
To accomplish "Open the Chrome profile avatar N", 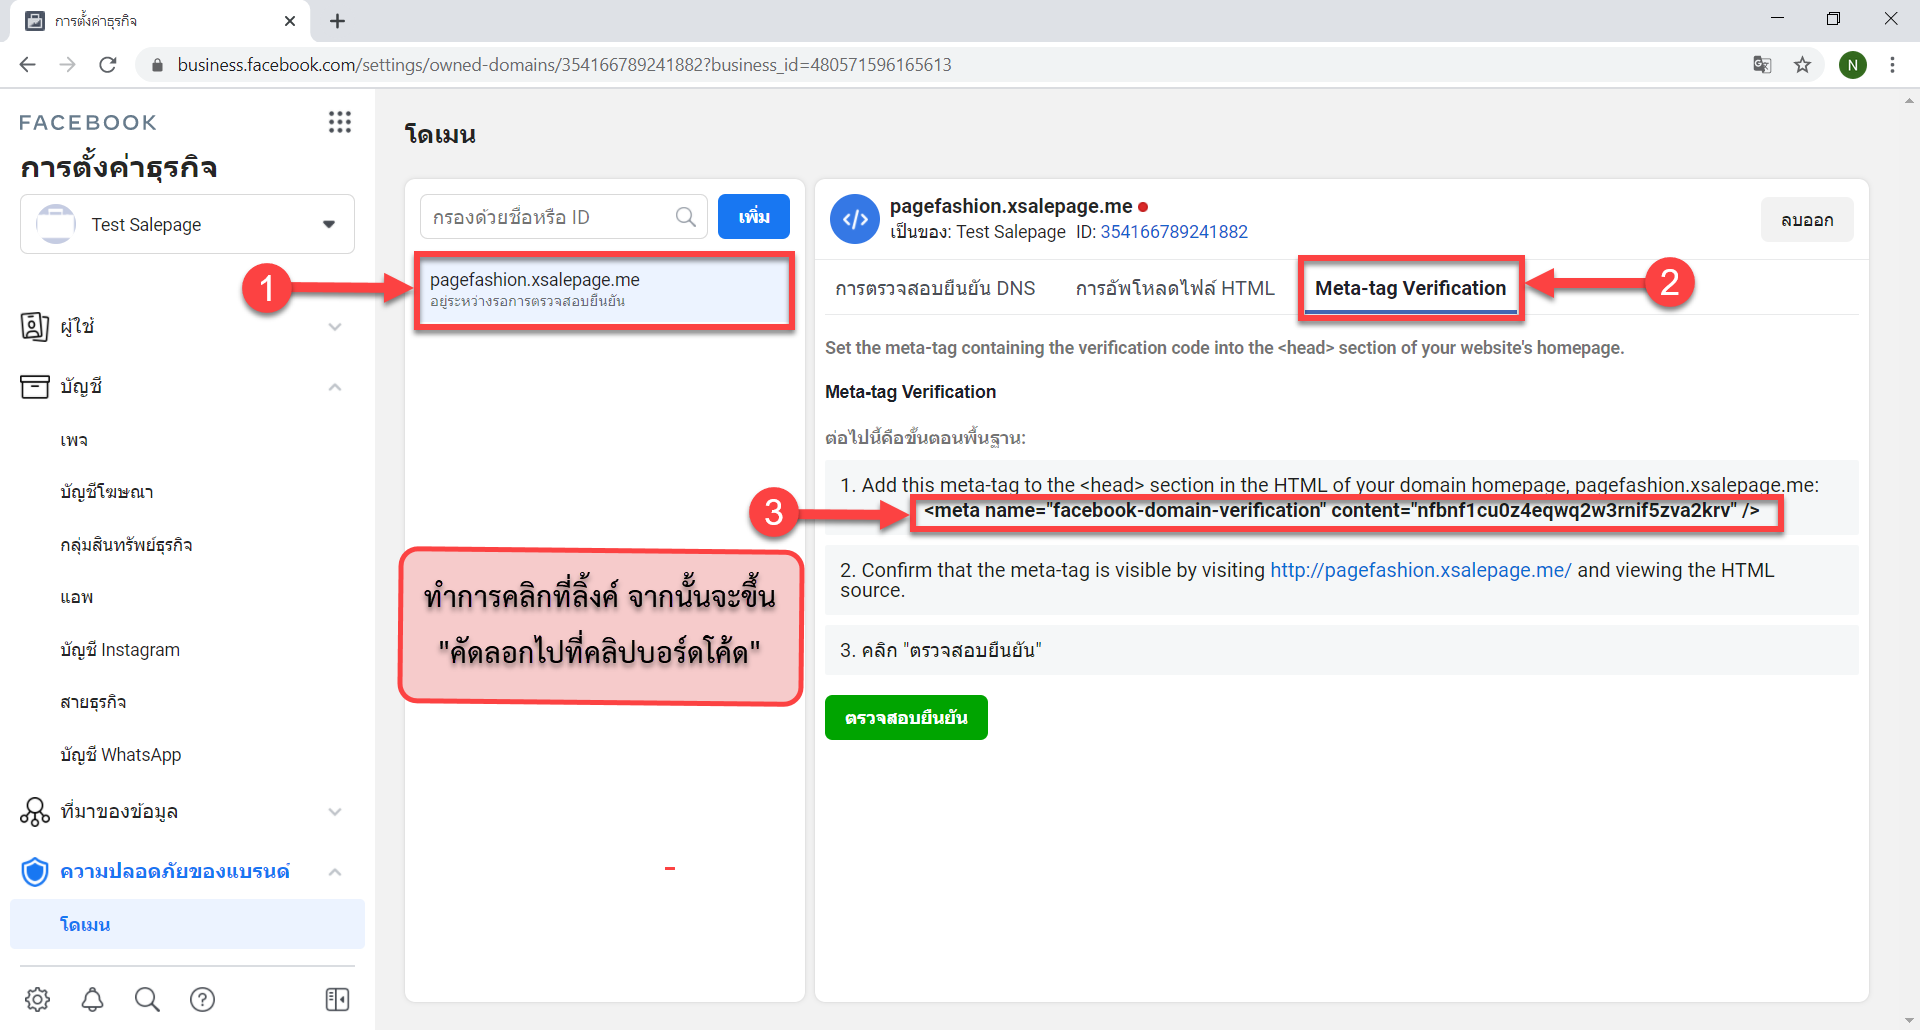I will tap(1853, 65).
